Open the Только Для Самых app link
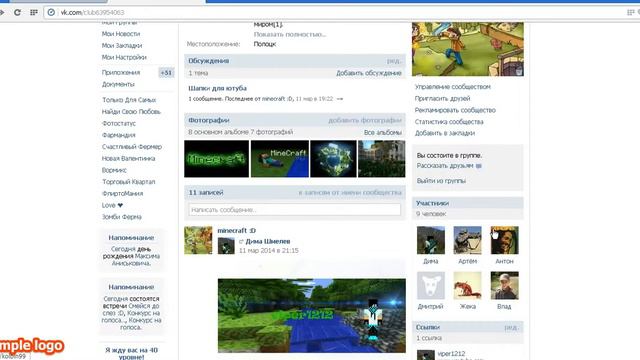 click(x=129, y=100)
